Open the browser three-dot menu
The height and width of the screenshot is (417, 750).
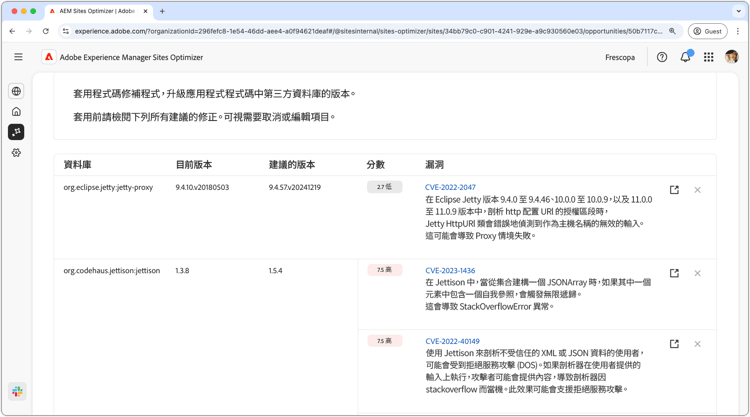click(x=738, y=31)
